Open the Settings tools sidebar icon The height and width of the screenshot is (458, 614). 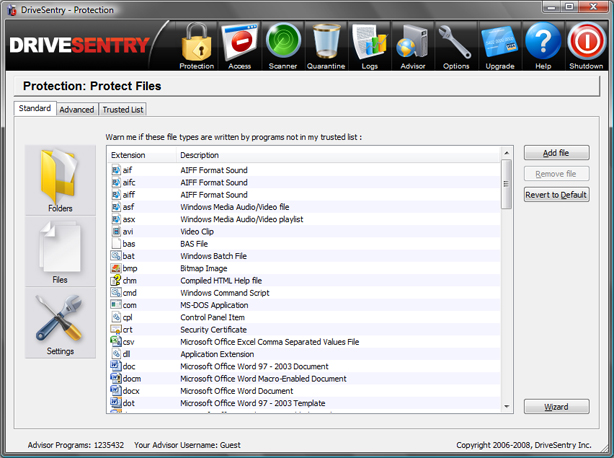point(60,323)
